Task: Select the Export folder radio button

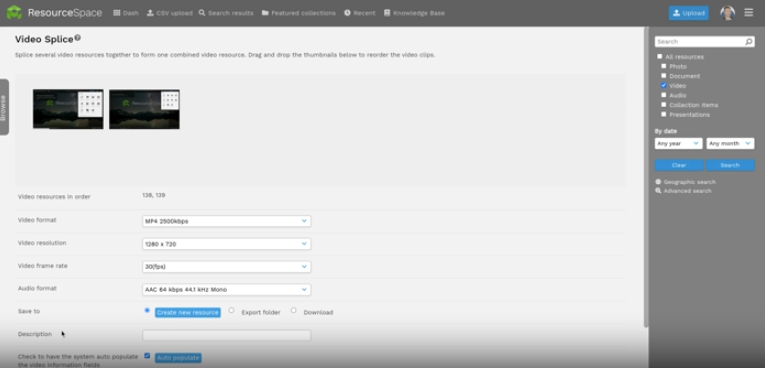Action: click(x=231, y=310)
